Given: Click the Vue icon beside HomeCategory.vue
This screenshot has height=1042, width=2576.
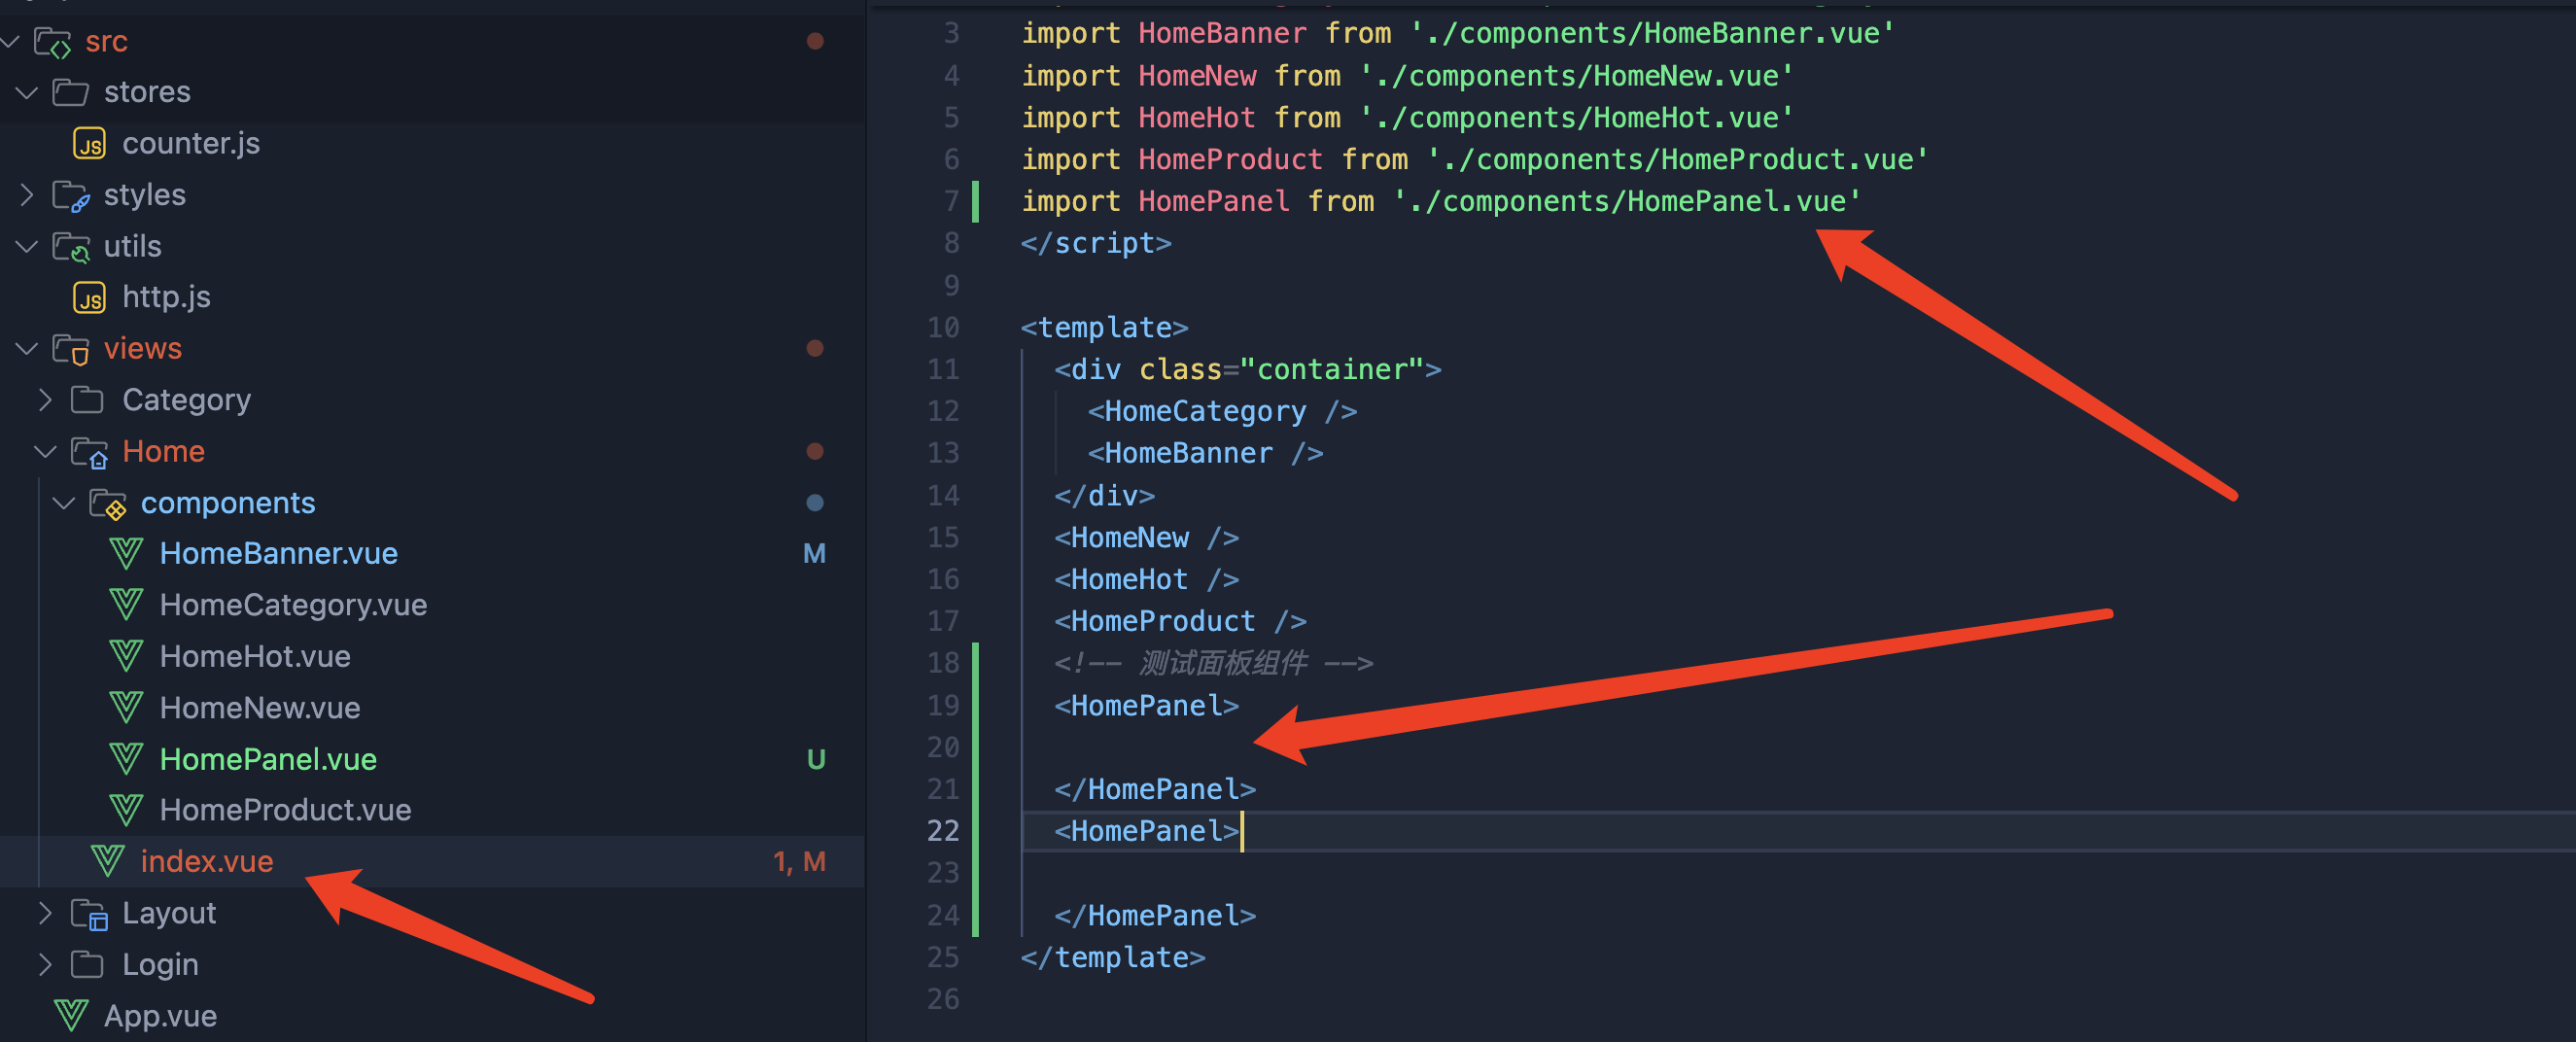Looking at the screenshot, I should [x=126, y=604].
